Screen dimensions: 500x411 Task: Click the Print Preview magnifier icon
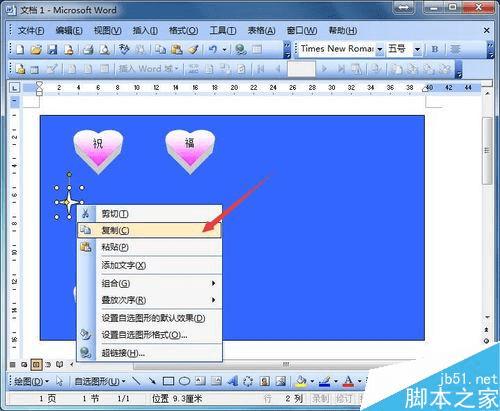(x=105, y=49)
